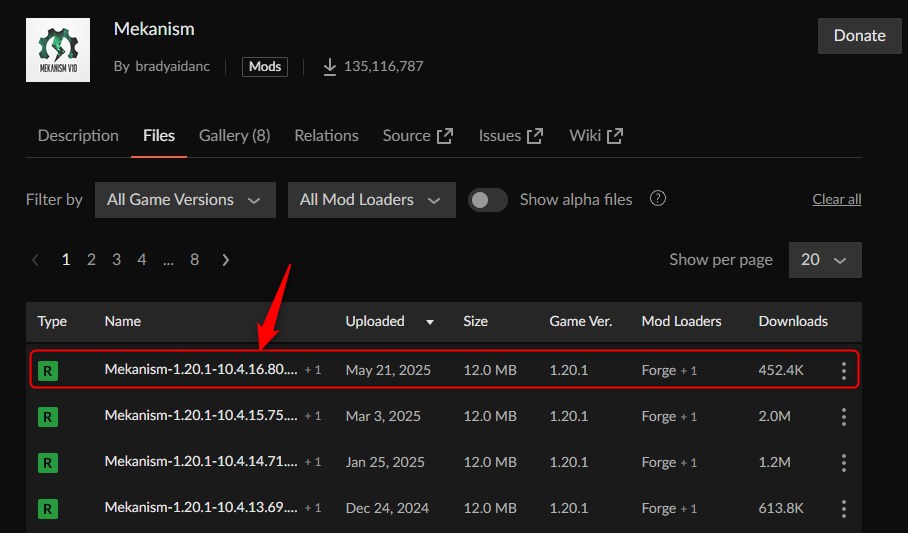The width and height of the screenshot is (908, 533).
Task: Click release badge for Mekanism-1.20.1-10.4.16.80
Action: pyautogui.click(x=48, y=371)
